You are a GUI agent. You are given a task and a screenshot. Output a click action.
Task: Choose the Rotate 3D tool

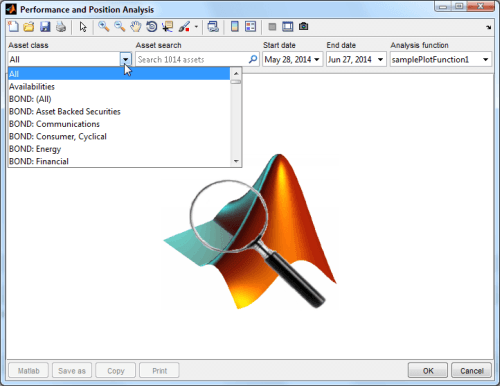[152, 27]
